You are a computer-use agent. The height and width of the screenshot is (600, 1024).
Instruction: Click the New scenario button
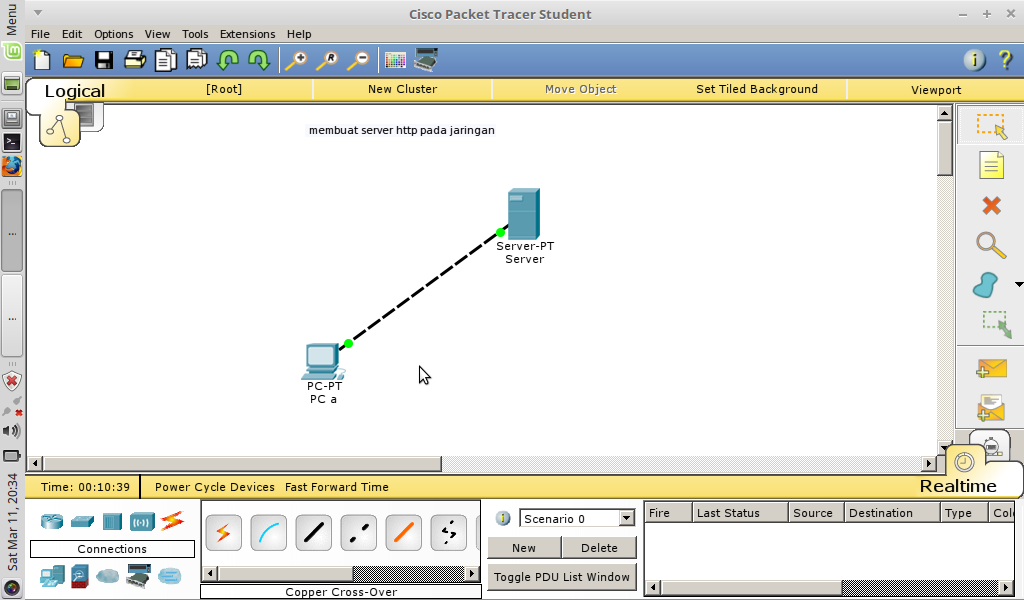pyautogui.click(x=524, y=547)
